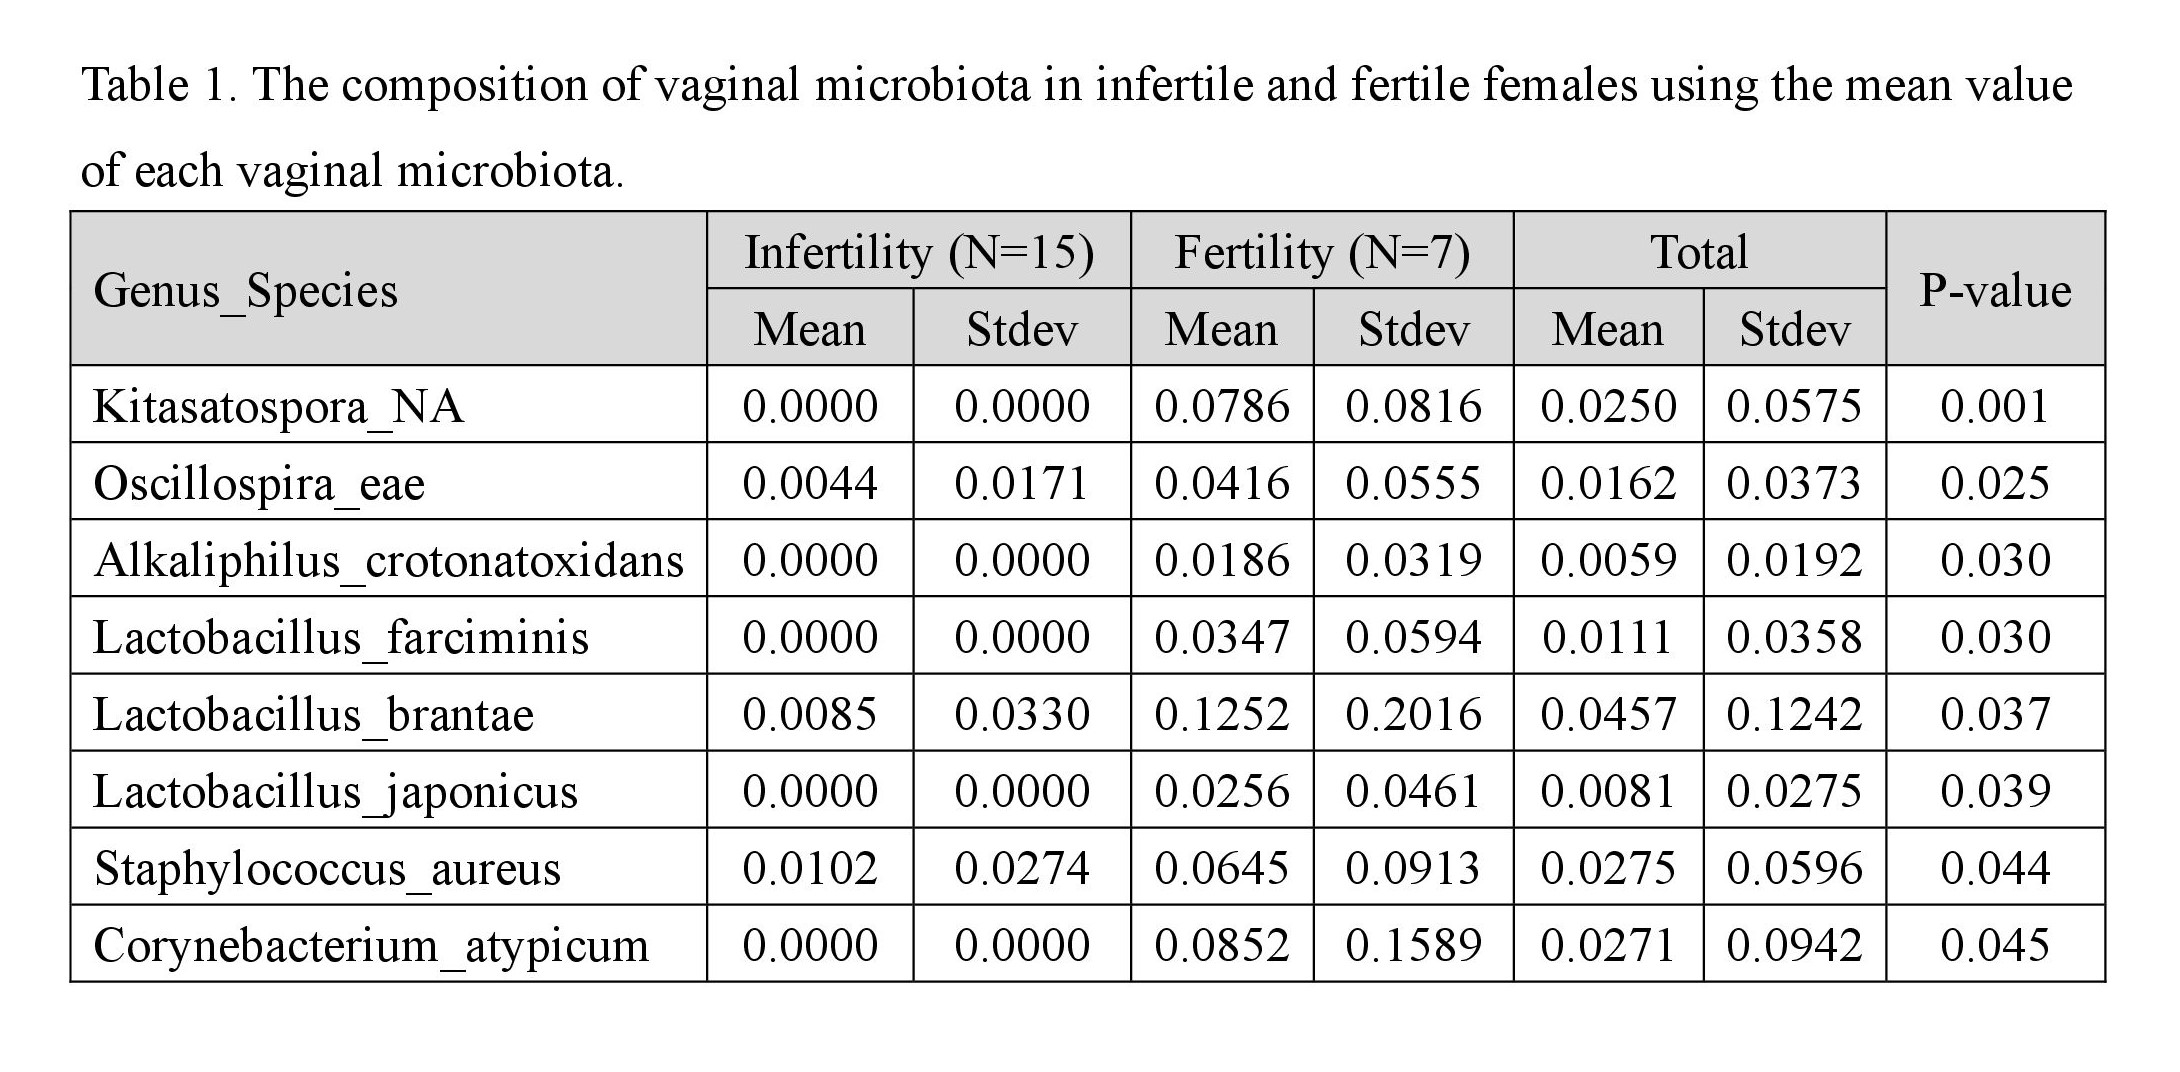The width and height of the screenshot is (2180, 1072).
Task: Select the Corynebacterium_atypicum row label
Action: 371,945
